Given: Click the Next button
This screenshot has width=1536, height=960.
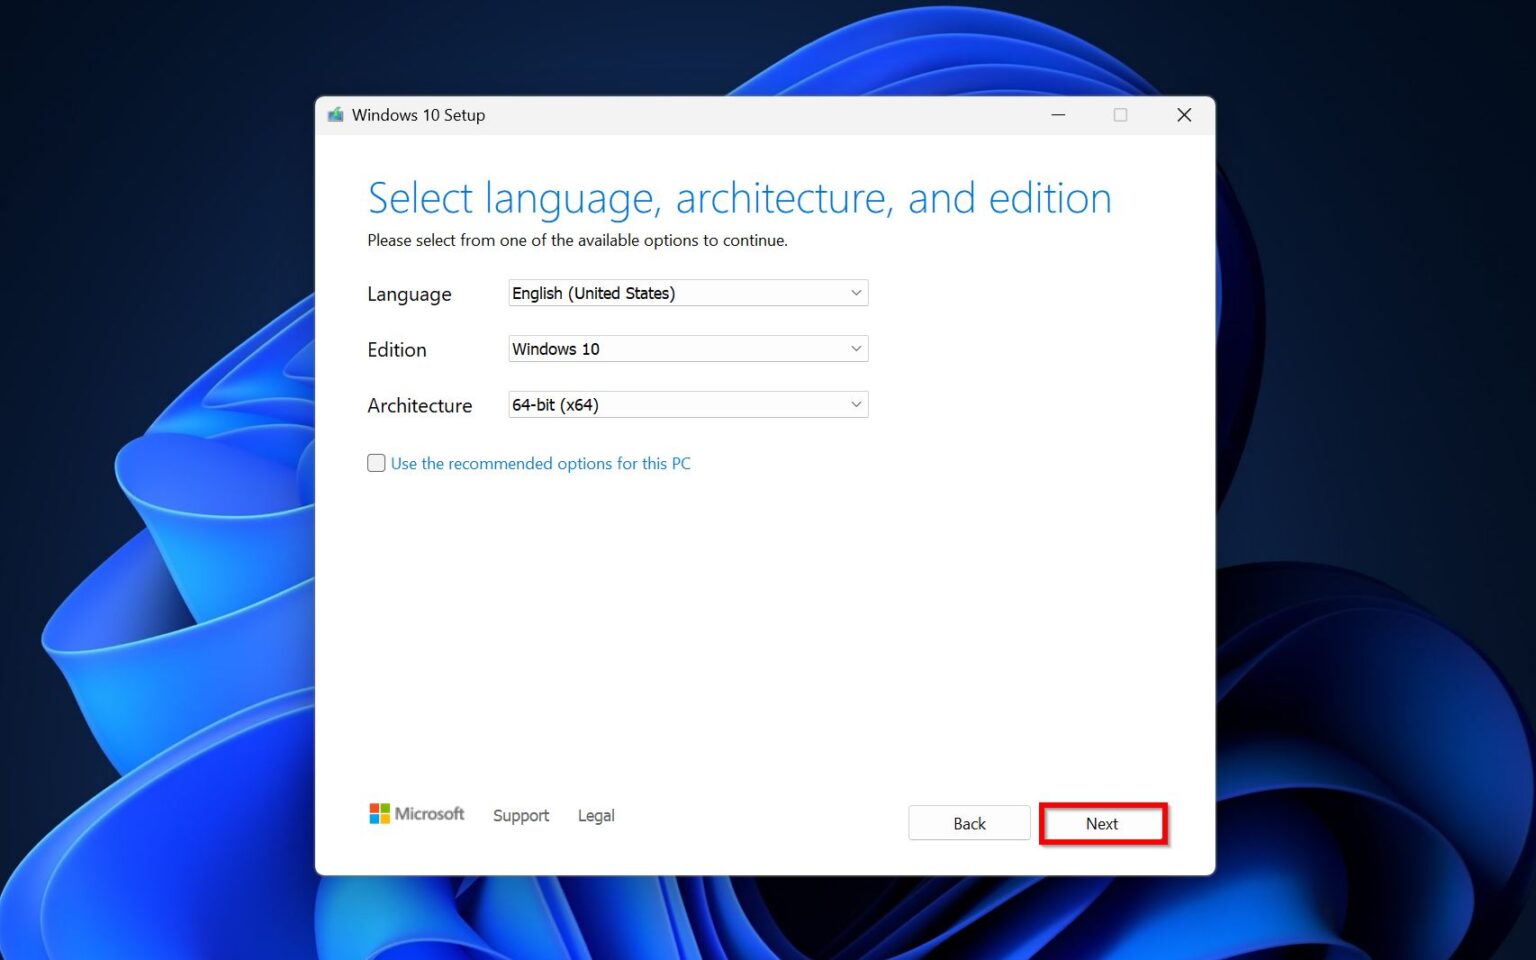Looking at the screenshot, I should tap(1102, 823).
